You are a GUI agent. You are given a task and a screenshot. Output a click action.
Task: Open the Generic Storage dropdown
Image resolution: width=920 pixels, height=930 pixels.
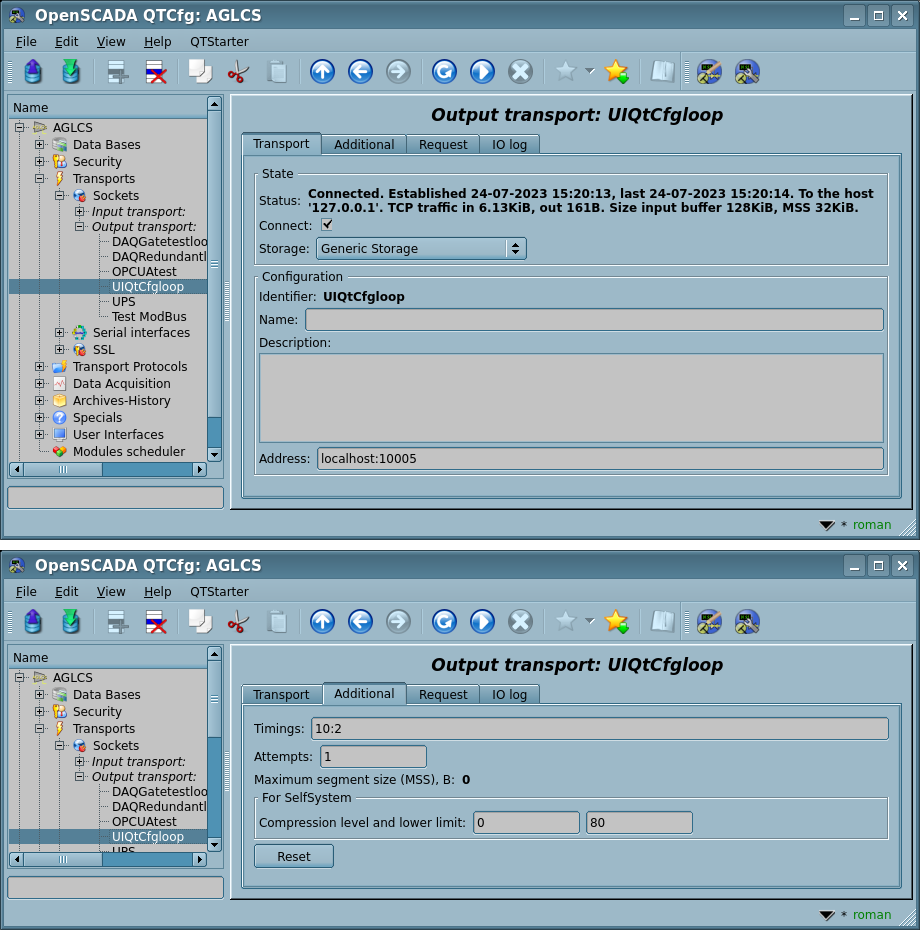point(421,248)
